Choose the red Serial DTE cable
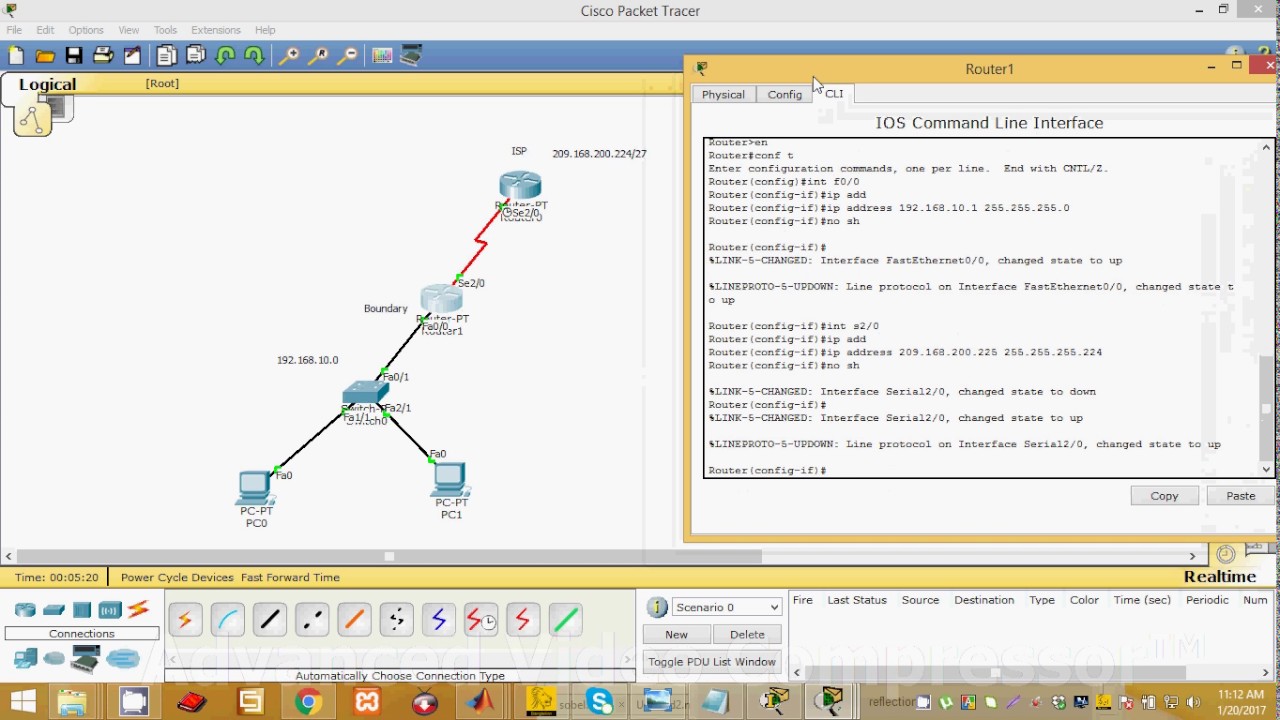Screen dimensions: 1280x720 [523, 620]
